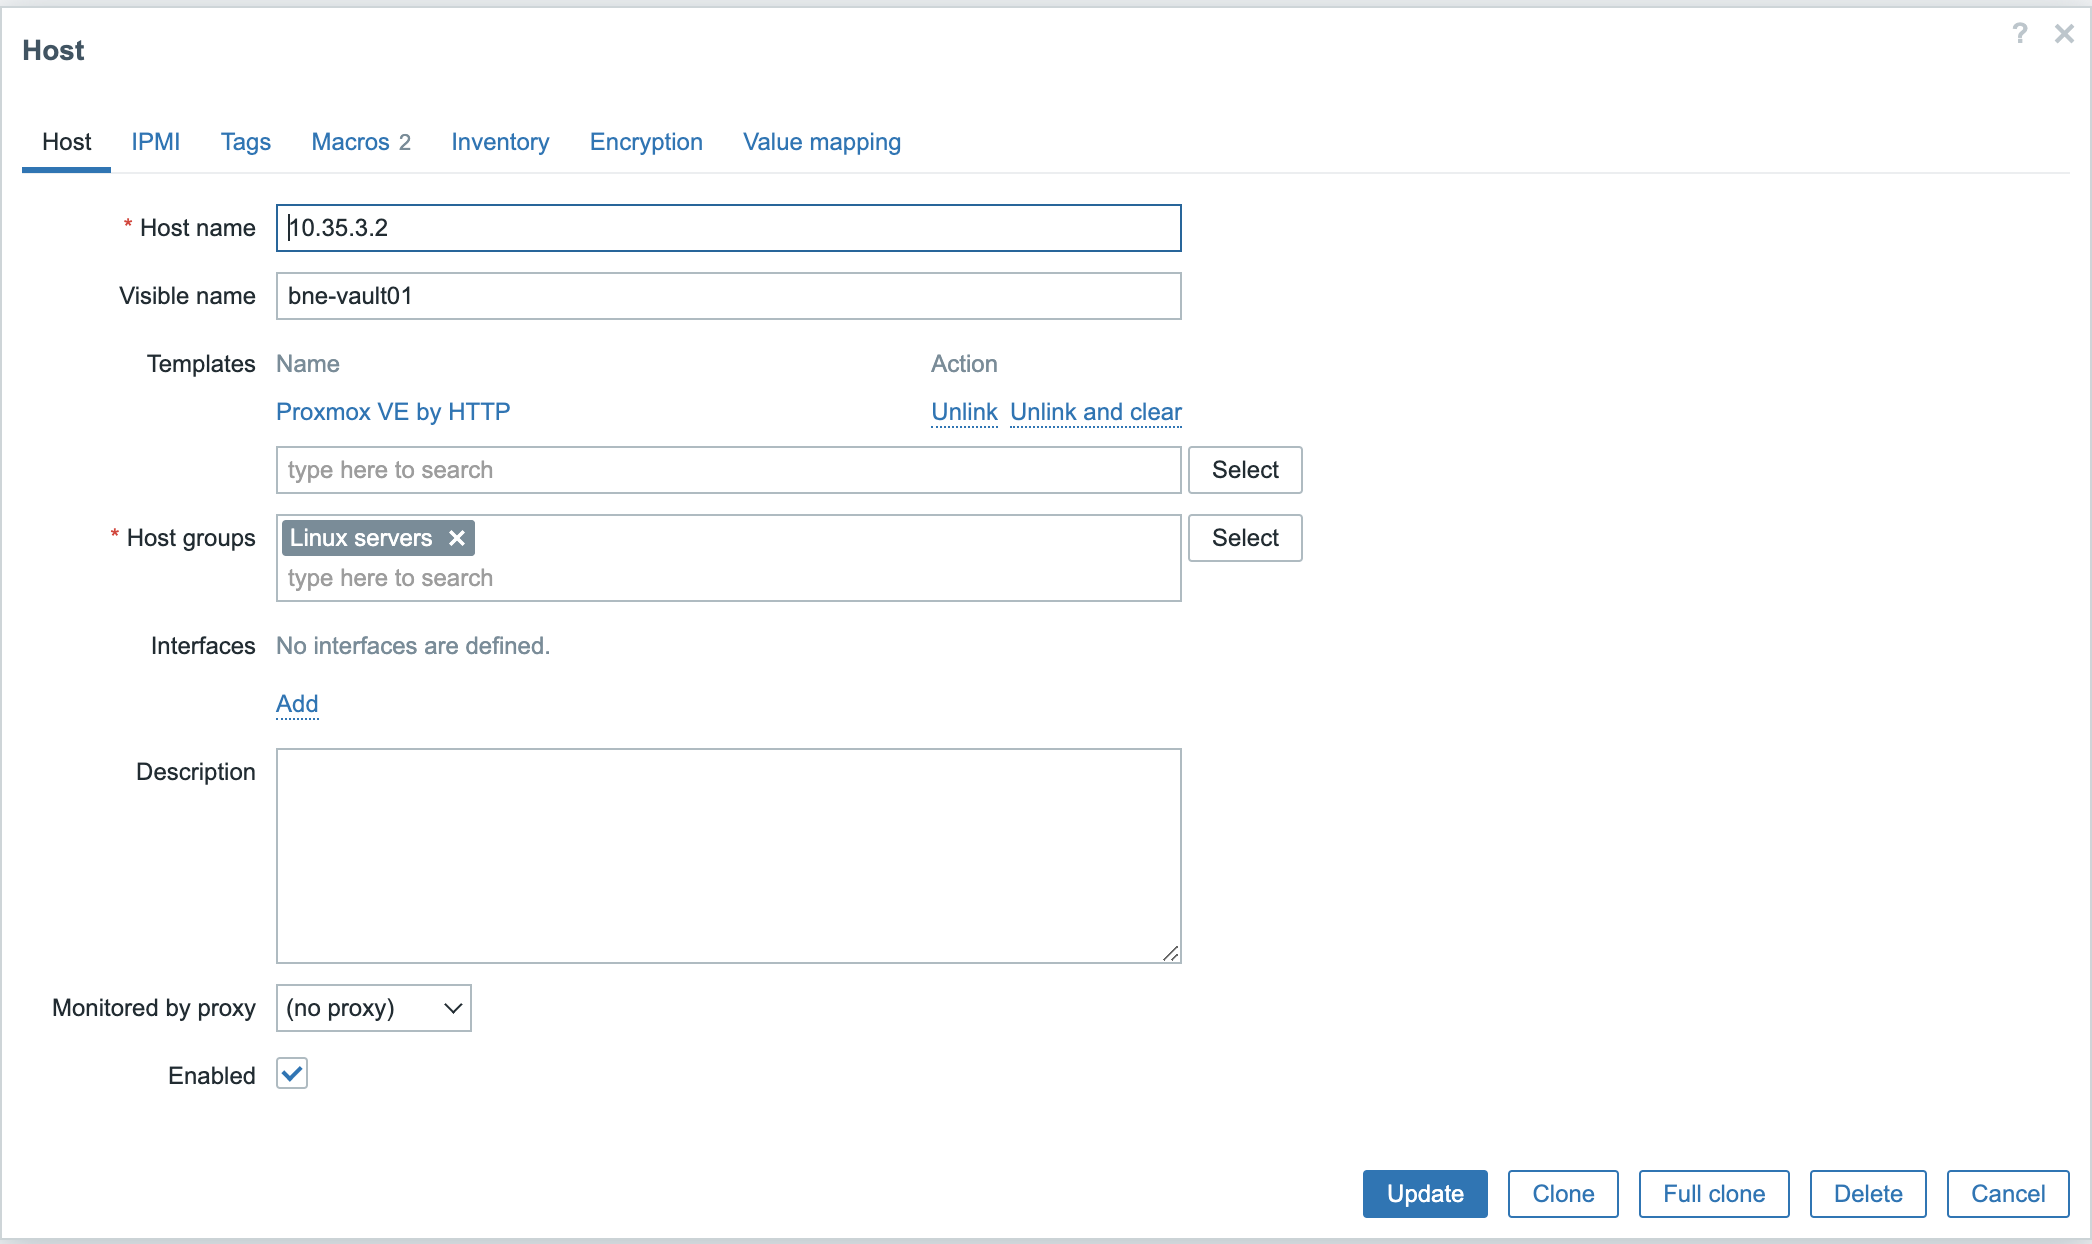Open Monitored by proxy dropdown
2092x1244 pixels.
373,1008
